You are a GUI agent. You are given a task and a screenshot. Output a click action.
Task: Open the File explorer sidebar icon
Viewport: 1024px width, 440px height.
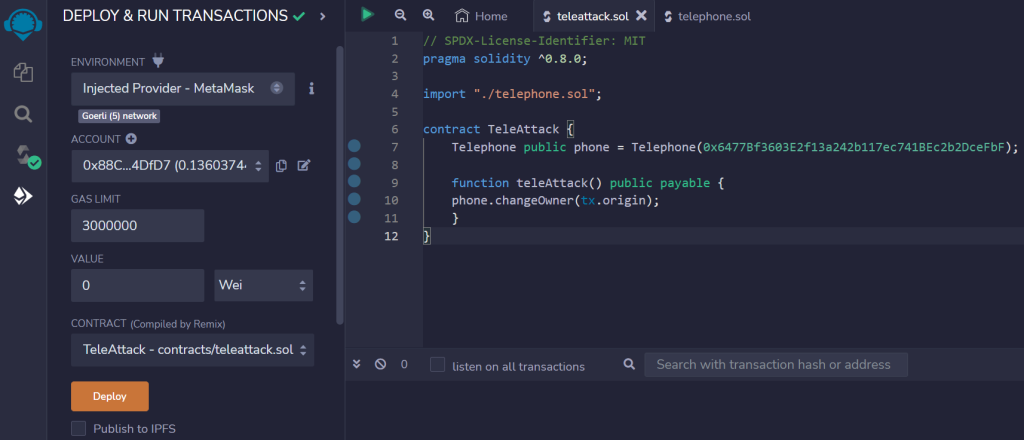(x=23, y=72)
